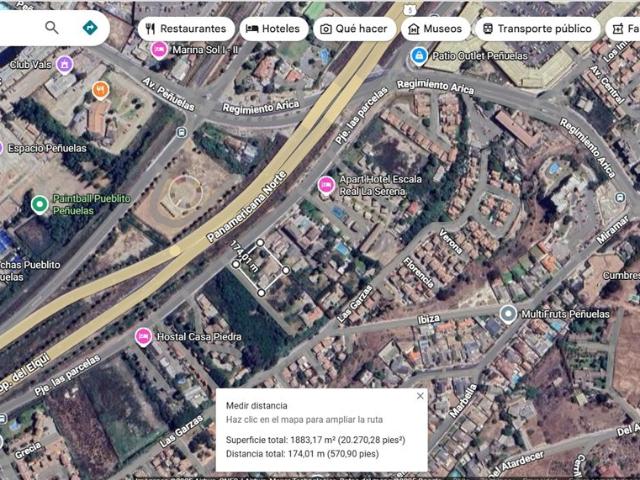Select the Paintball Pueblito Peñuelas green pin
The image size is (640, 480).
(38, 204)
